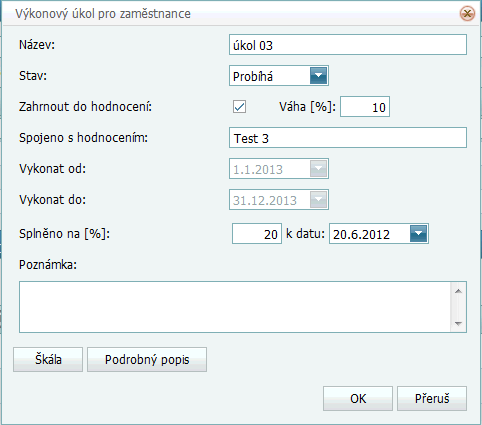The image size is (482, 425).
Task: Open the Škála button
Action: coord(48,359)
